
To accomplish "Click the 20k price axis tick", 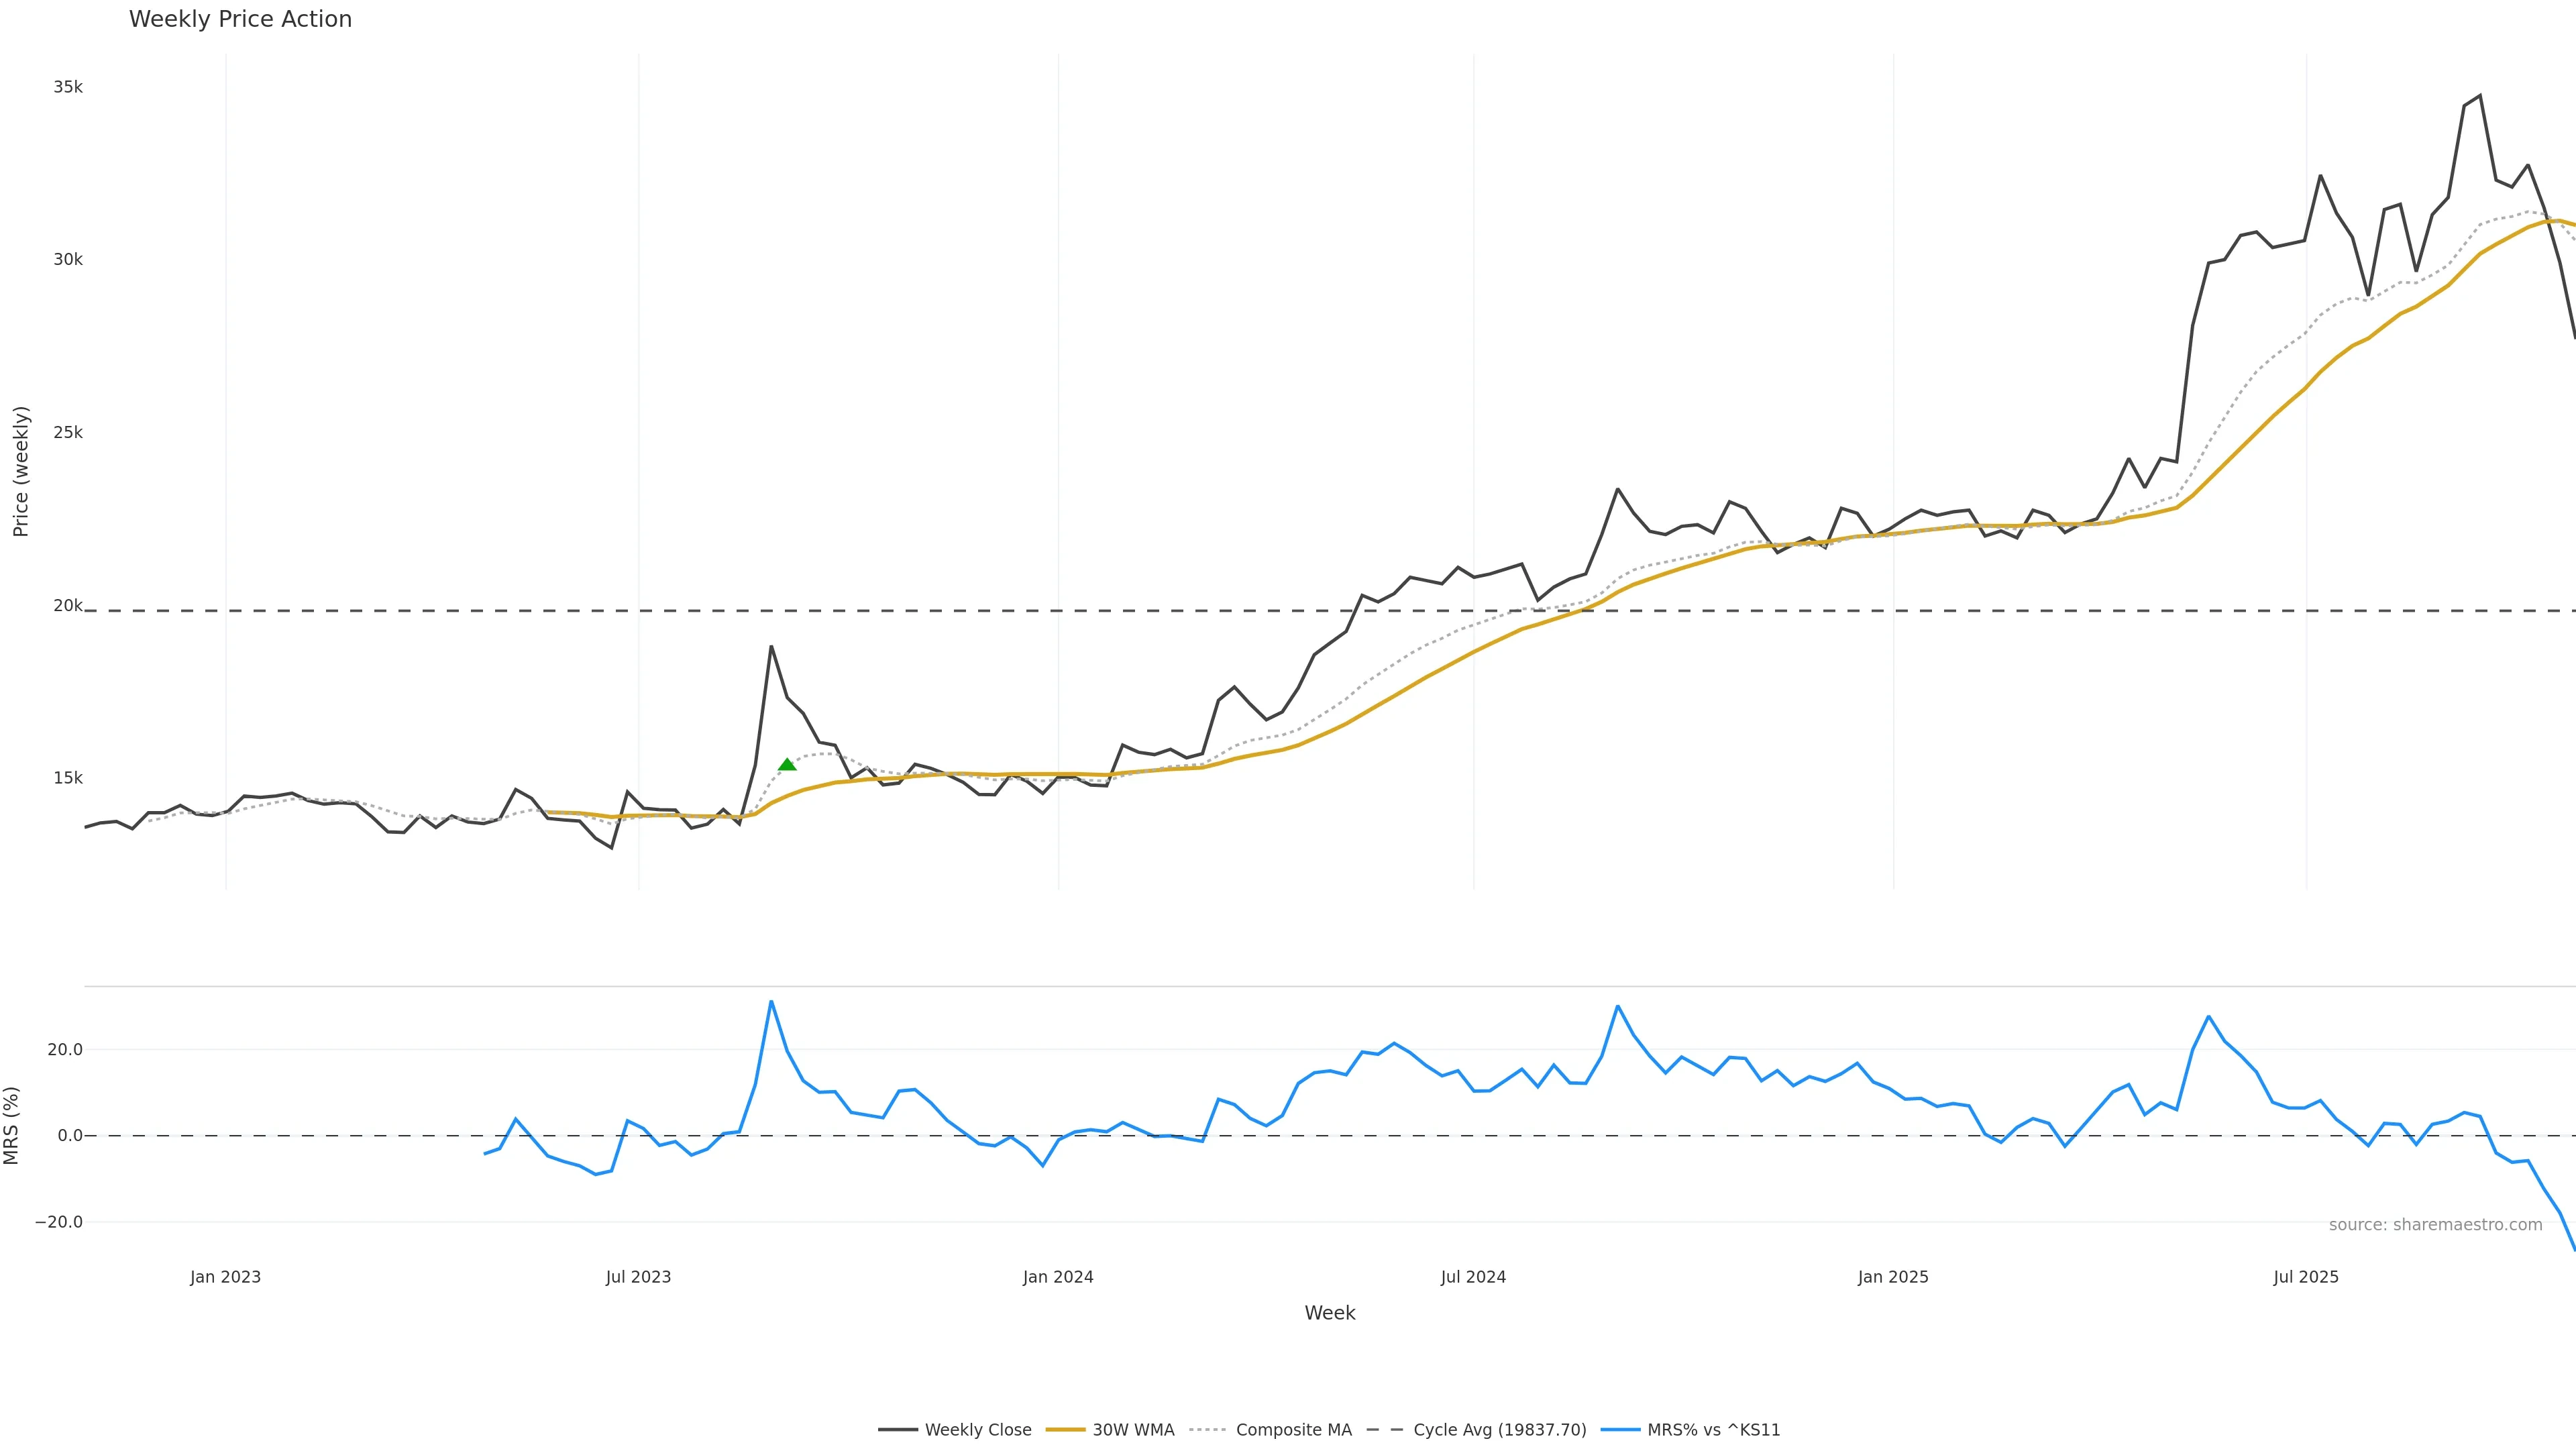I will coord(68,605).
